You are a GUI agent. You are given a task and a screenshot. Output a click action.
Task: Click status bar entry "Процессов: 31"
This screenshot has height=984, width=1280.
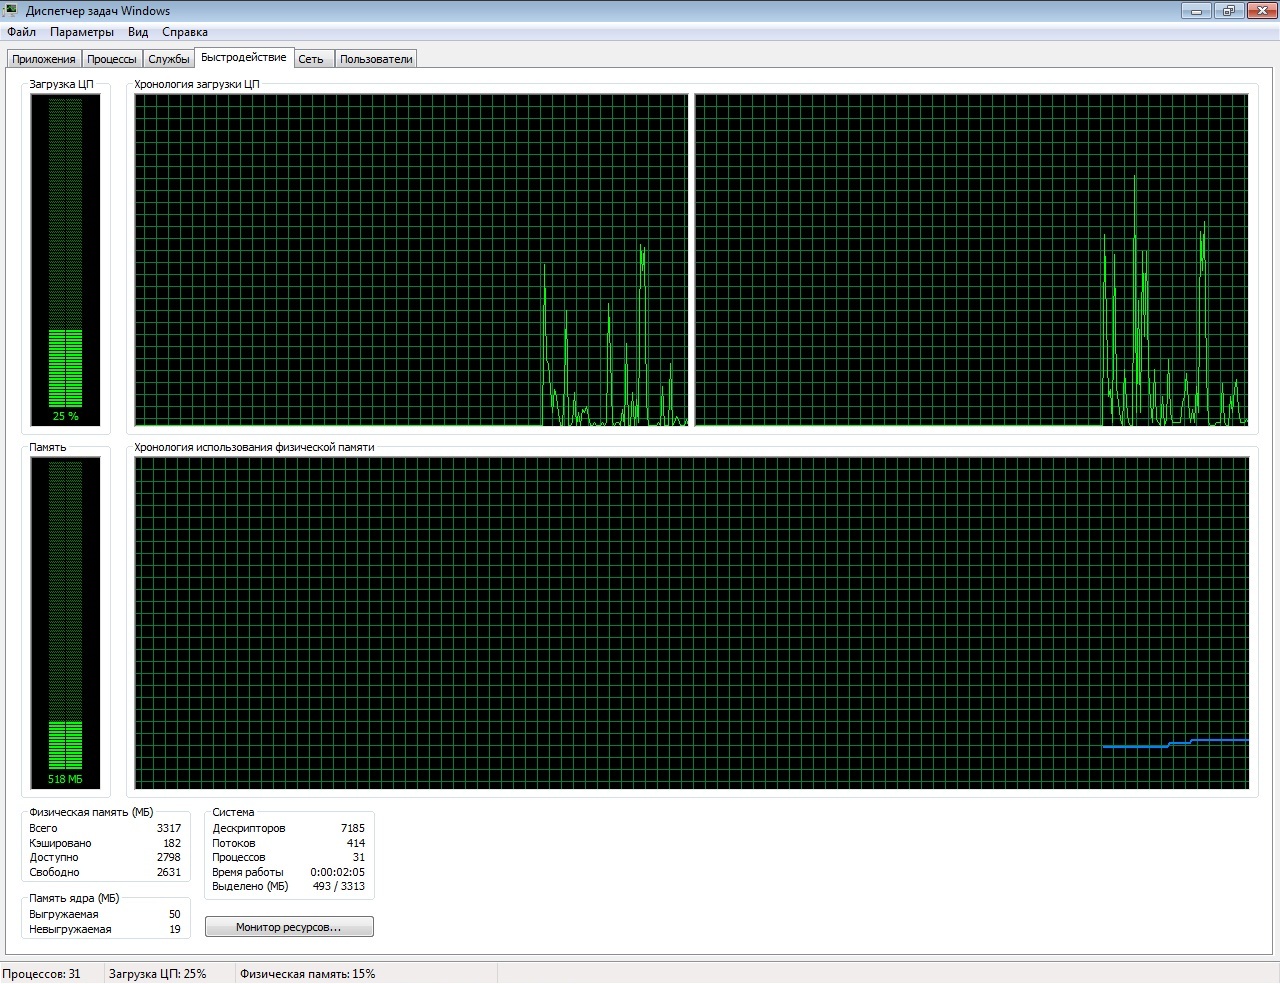point(42,974)
